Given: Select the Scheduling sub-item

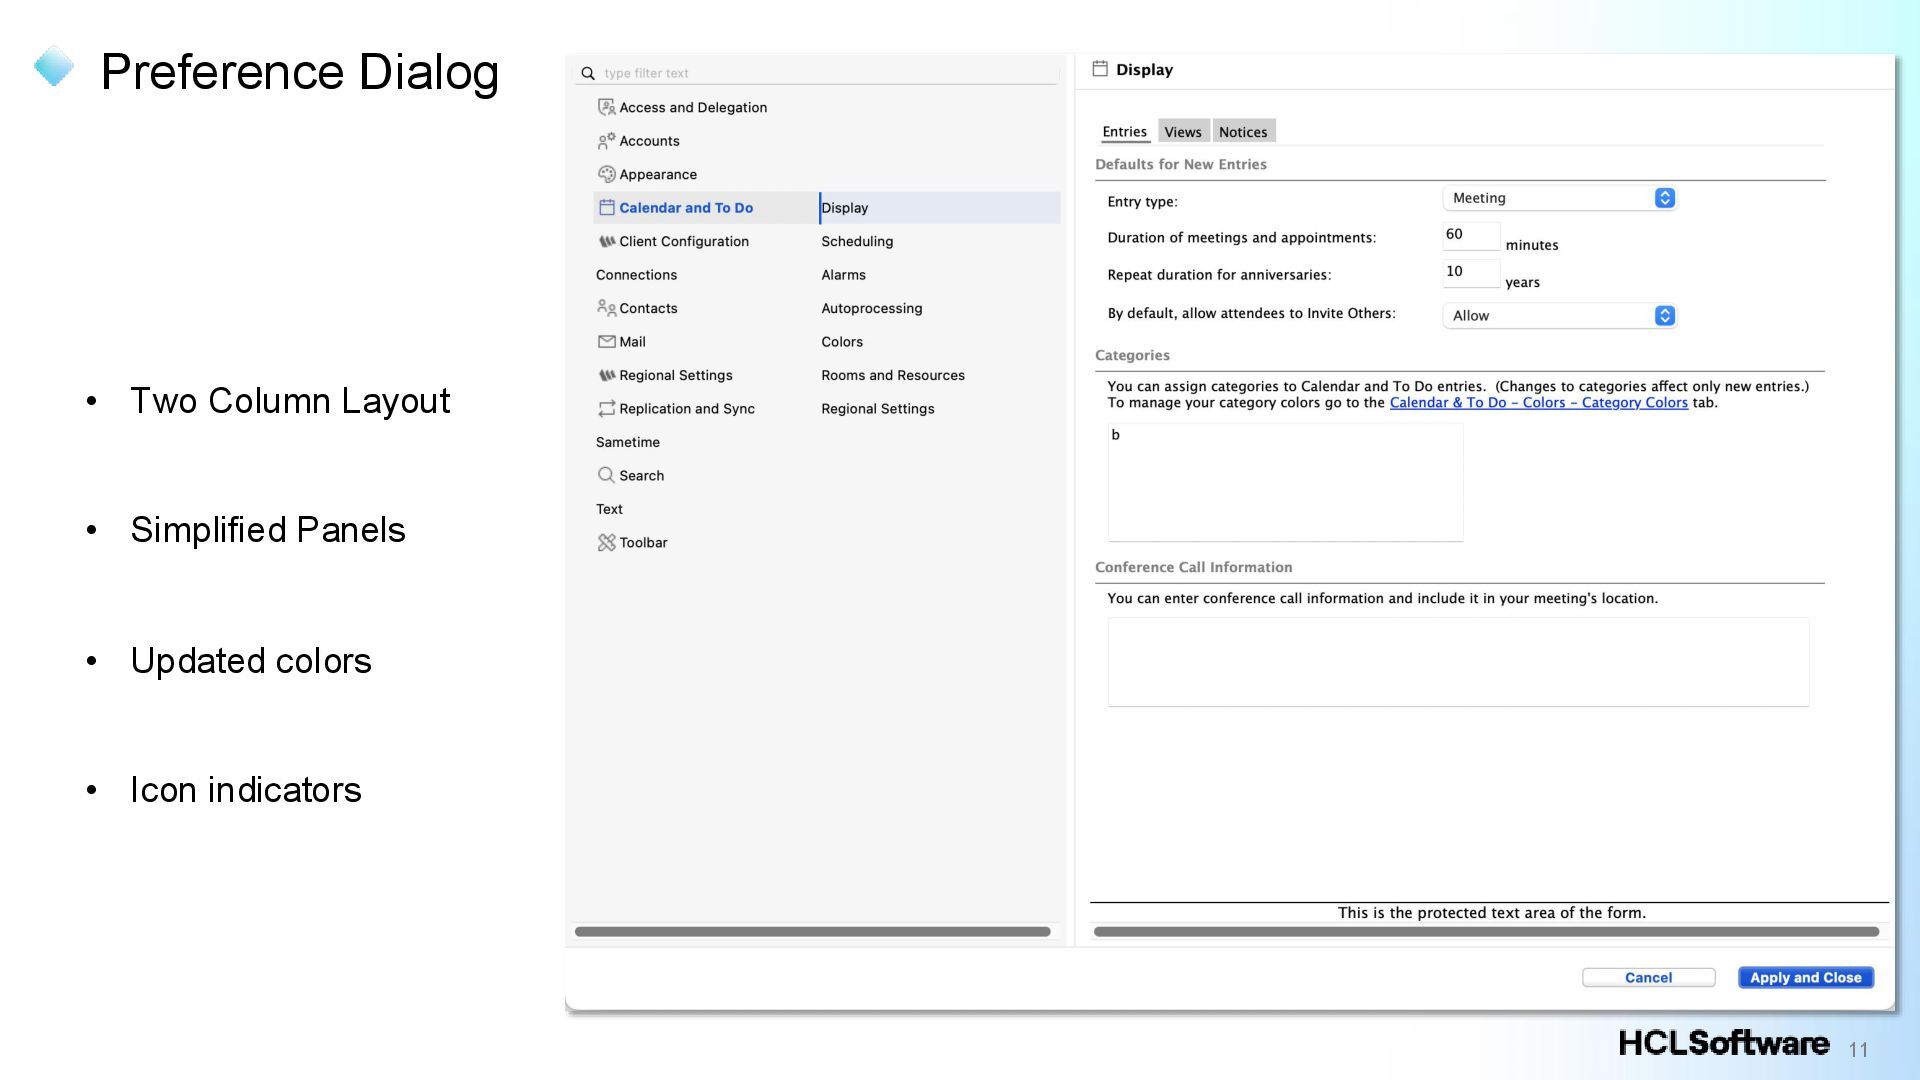Looking at the screenshot, I should coord(857,241).
